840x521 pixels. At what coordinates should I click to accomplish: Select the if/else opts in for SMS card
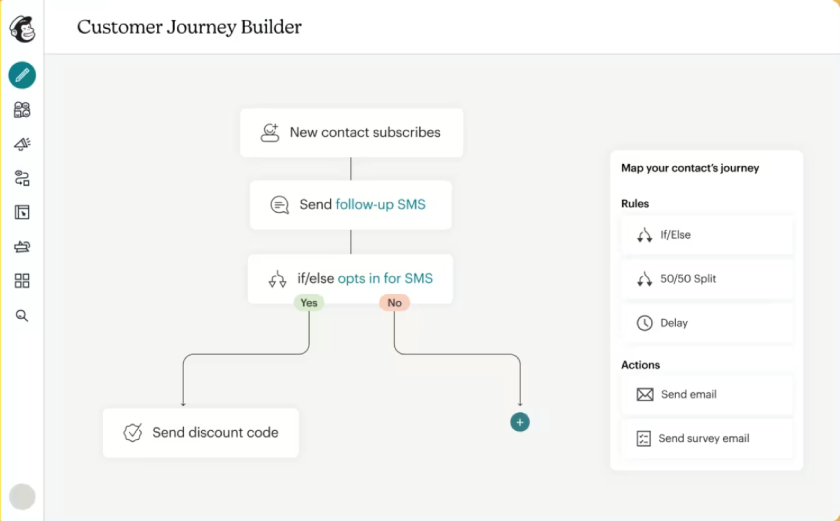[x=350, y=279]
